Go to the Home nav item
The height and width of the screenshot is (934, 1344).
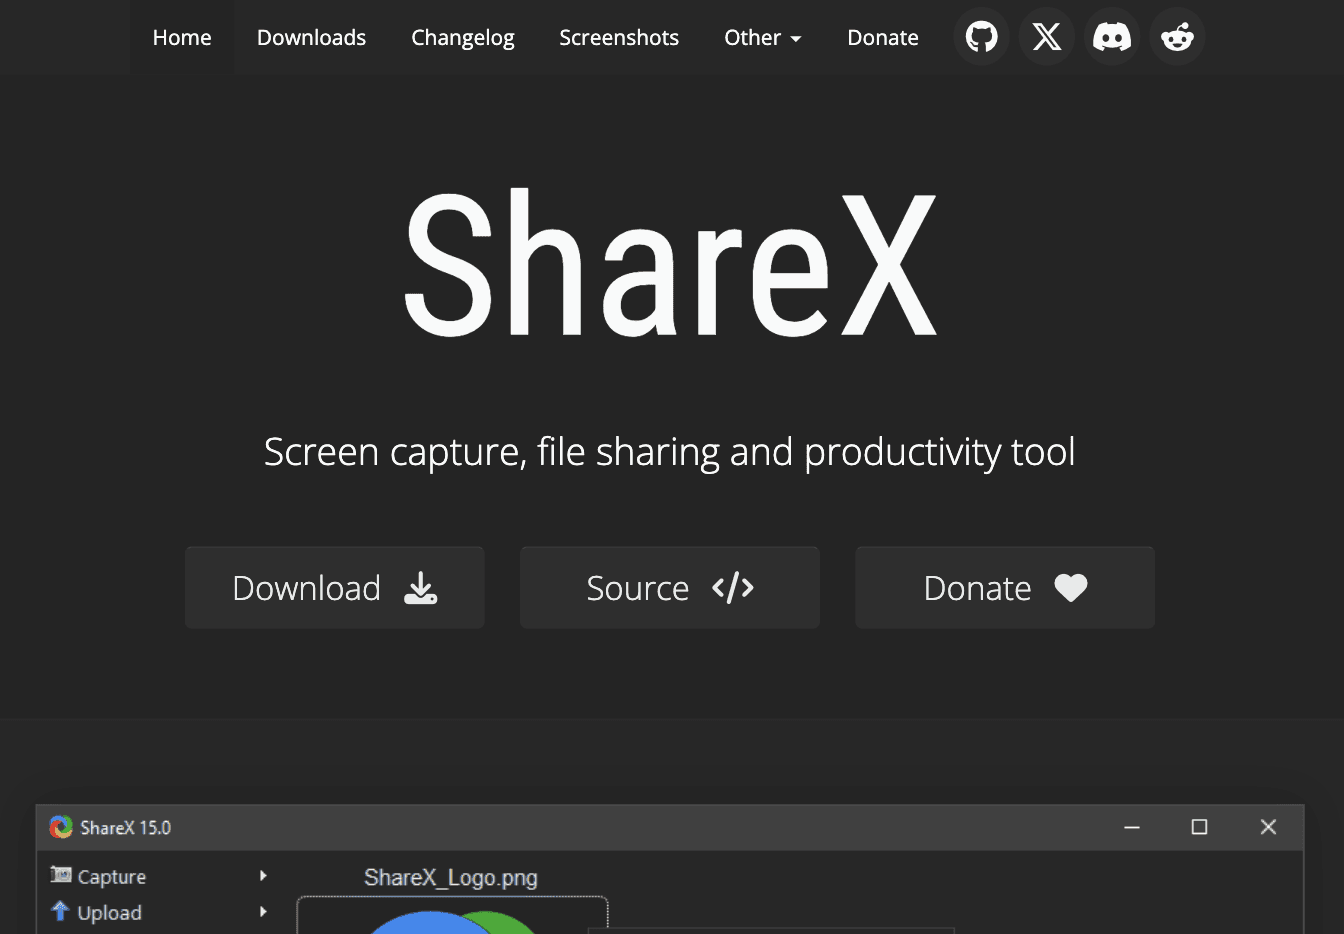click(x=182, y=37)
